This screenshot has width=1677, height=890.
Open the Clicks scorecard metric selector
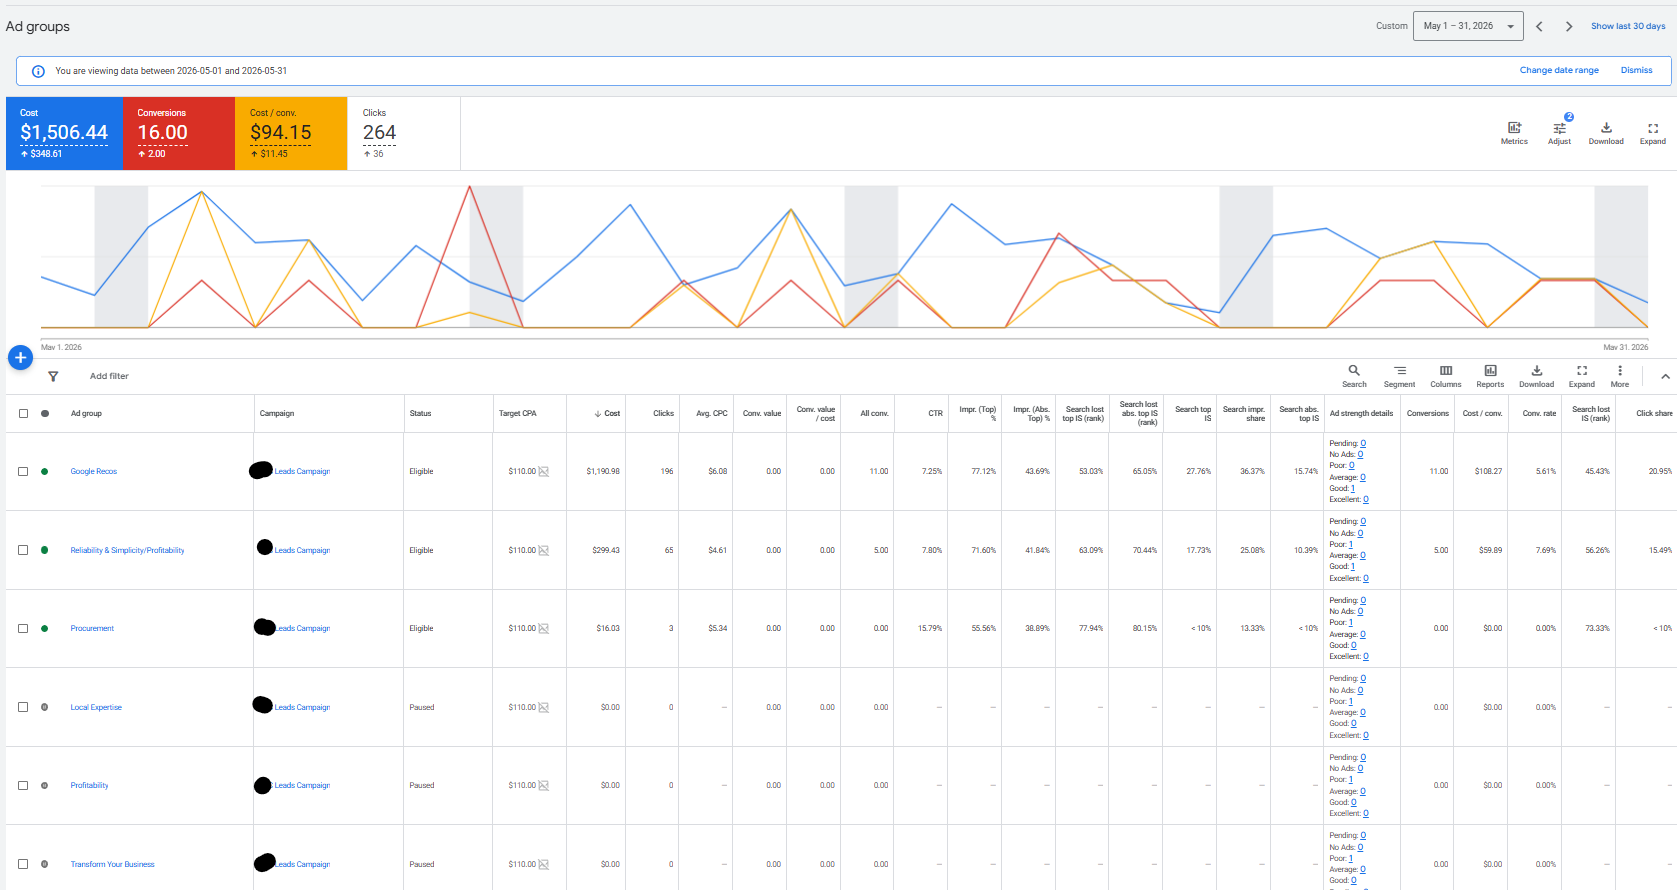[404, 133]
